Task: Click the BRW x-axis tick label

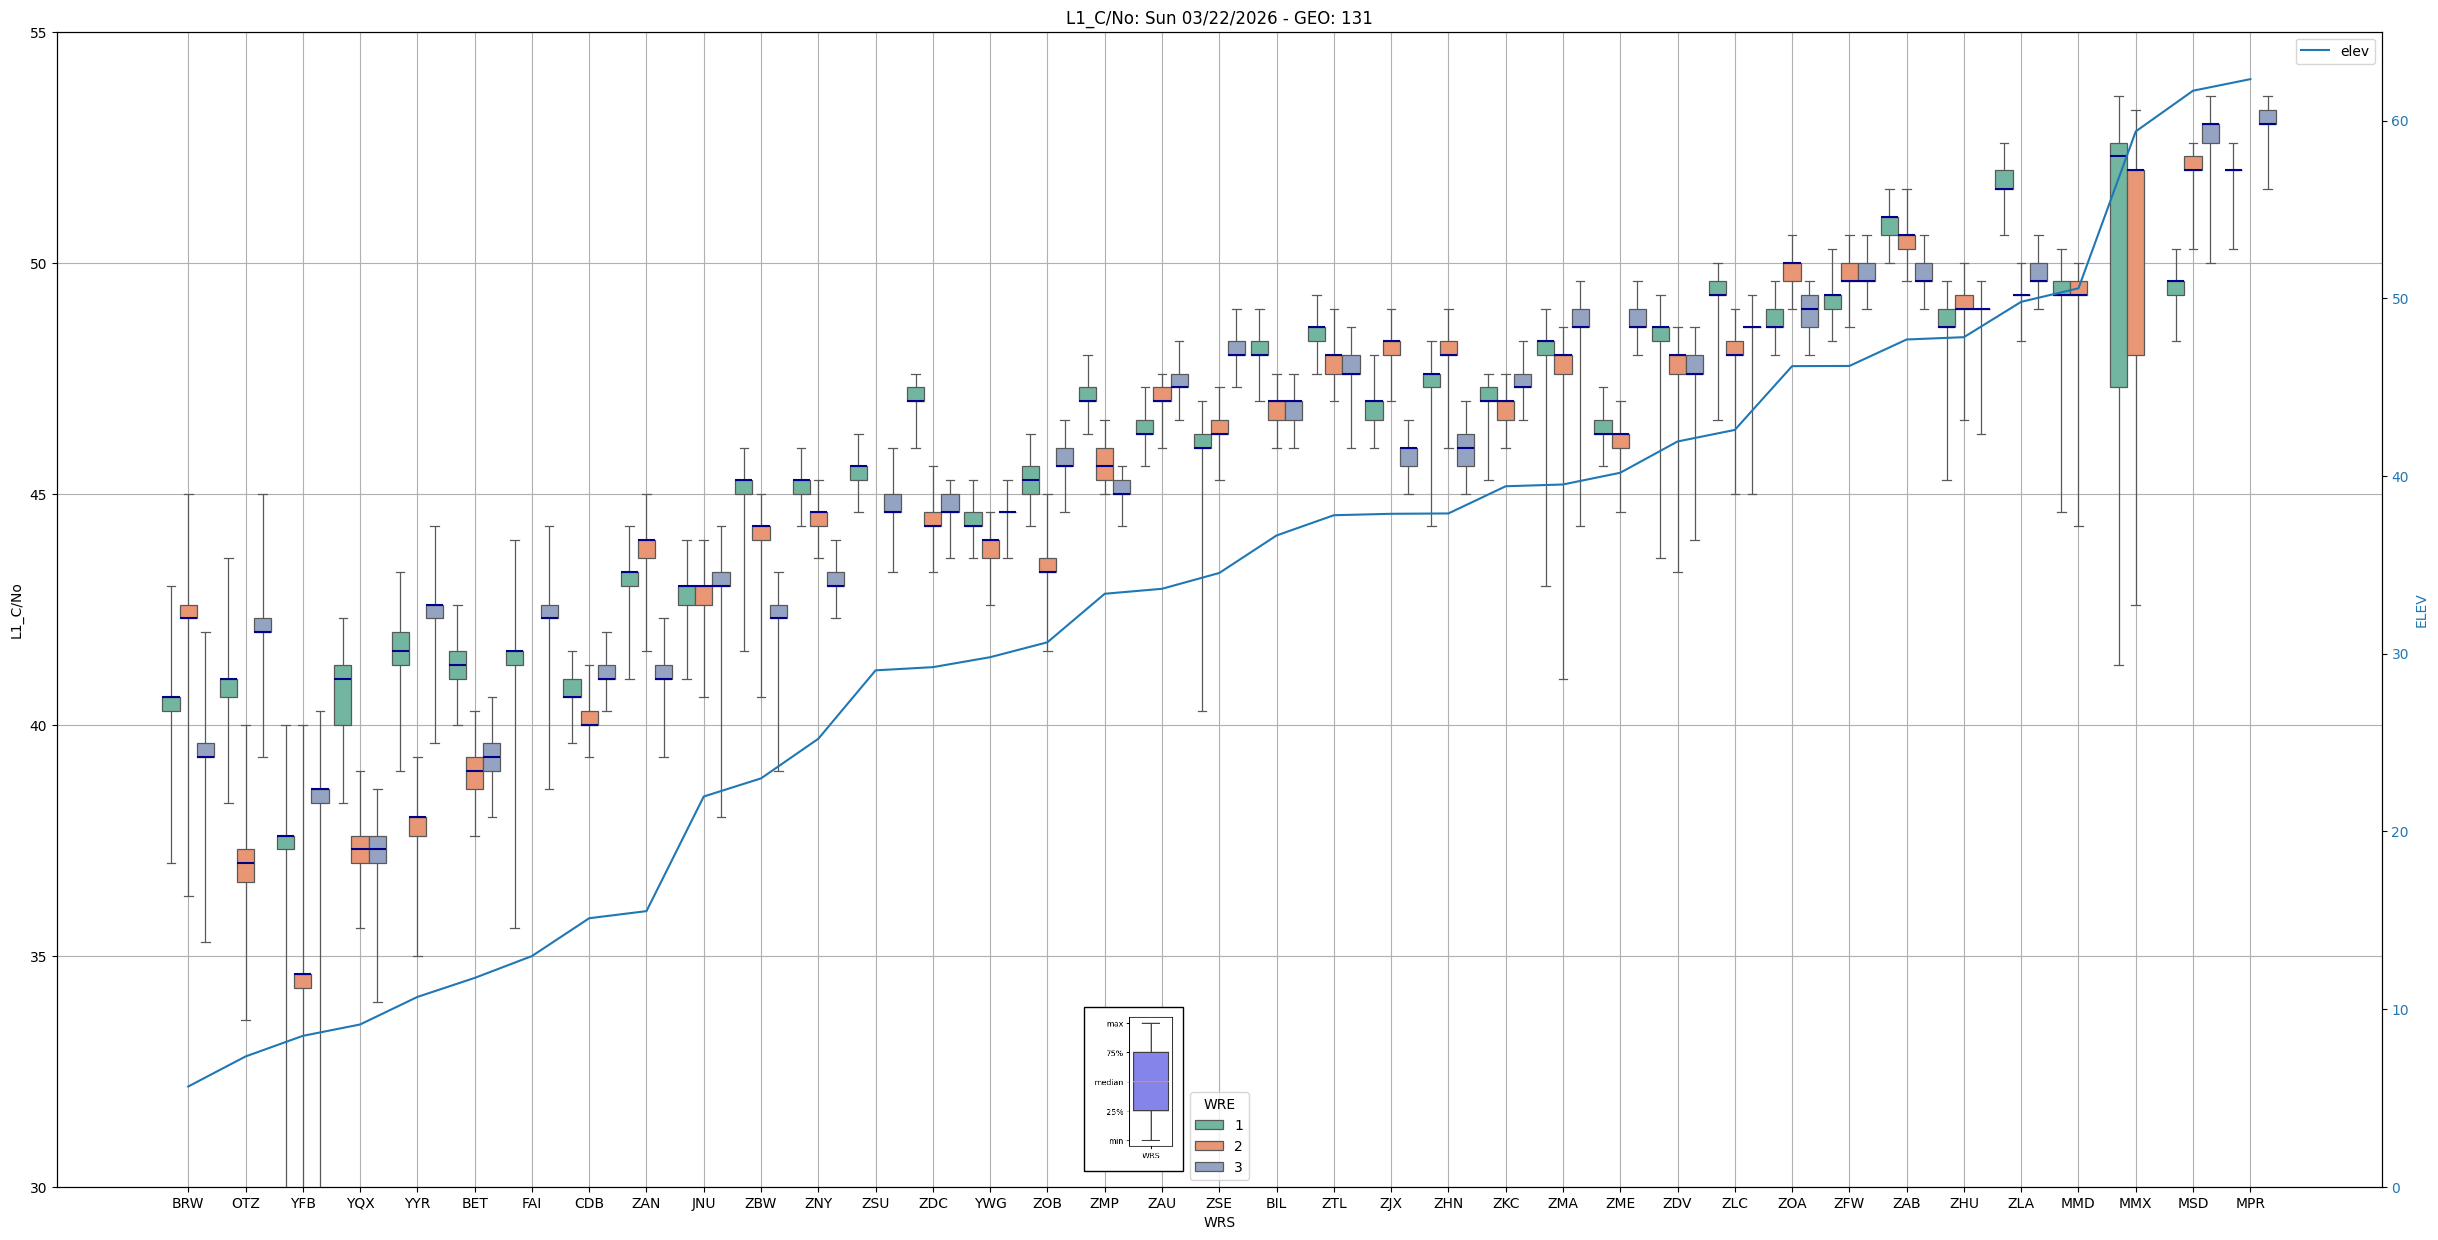Action: (187, 1203)
